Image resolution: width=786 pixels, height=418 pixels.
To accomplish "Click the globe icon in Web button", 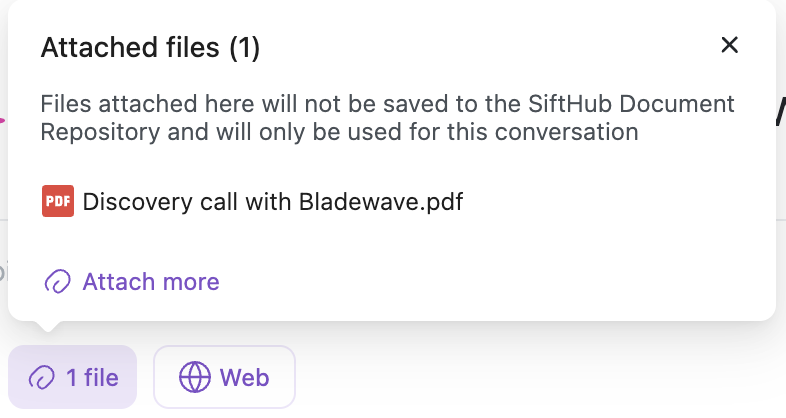I will click(x=195, y=377).
